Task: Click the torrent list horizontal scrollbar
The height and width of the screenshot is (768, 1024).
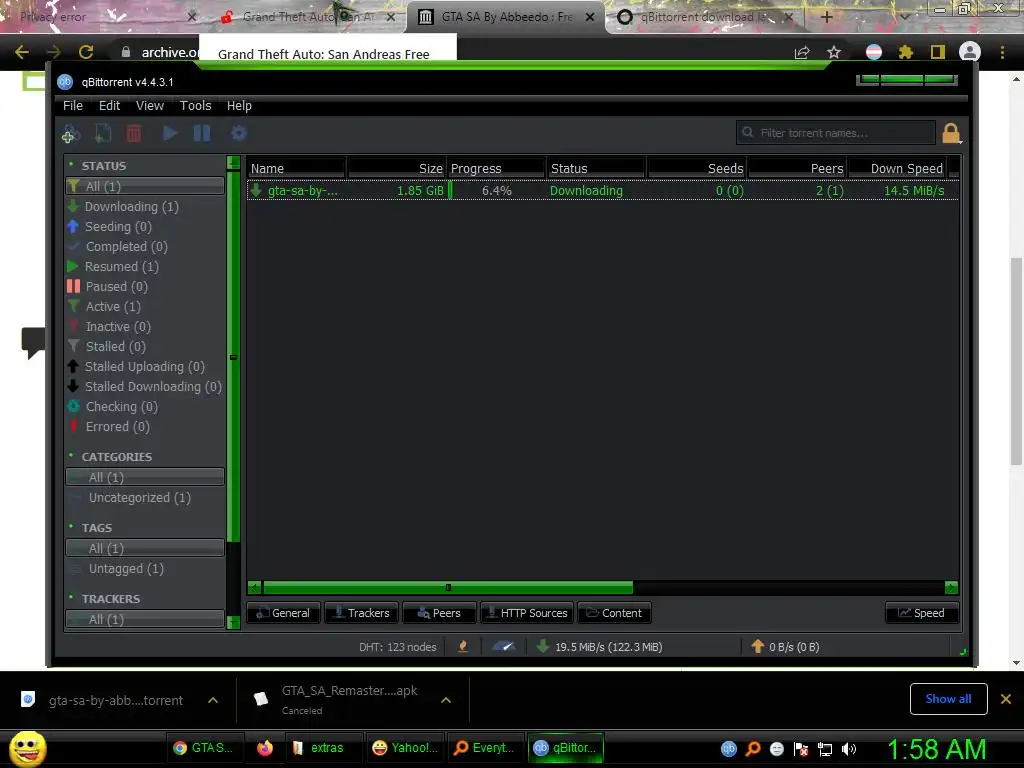Action: coord(448,587)
